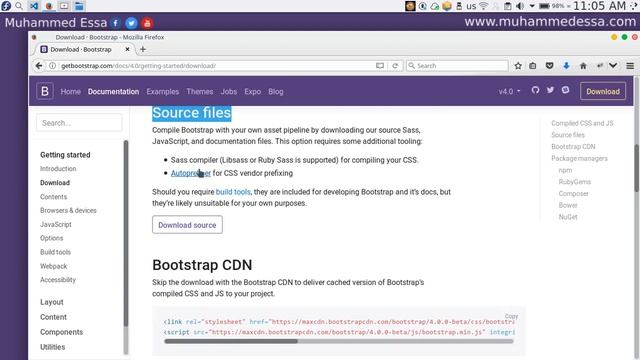Click the docs sidebar Search field

(x=79, y=123)
